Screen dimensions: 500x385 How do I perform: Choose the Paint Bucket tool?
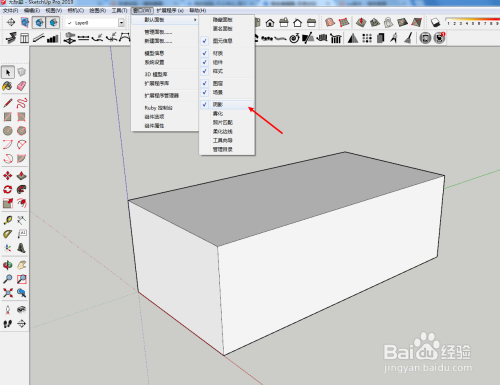(7, 86)
